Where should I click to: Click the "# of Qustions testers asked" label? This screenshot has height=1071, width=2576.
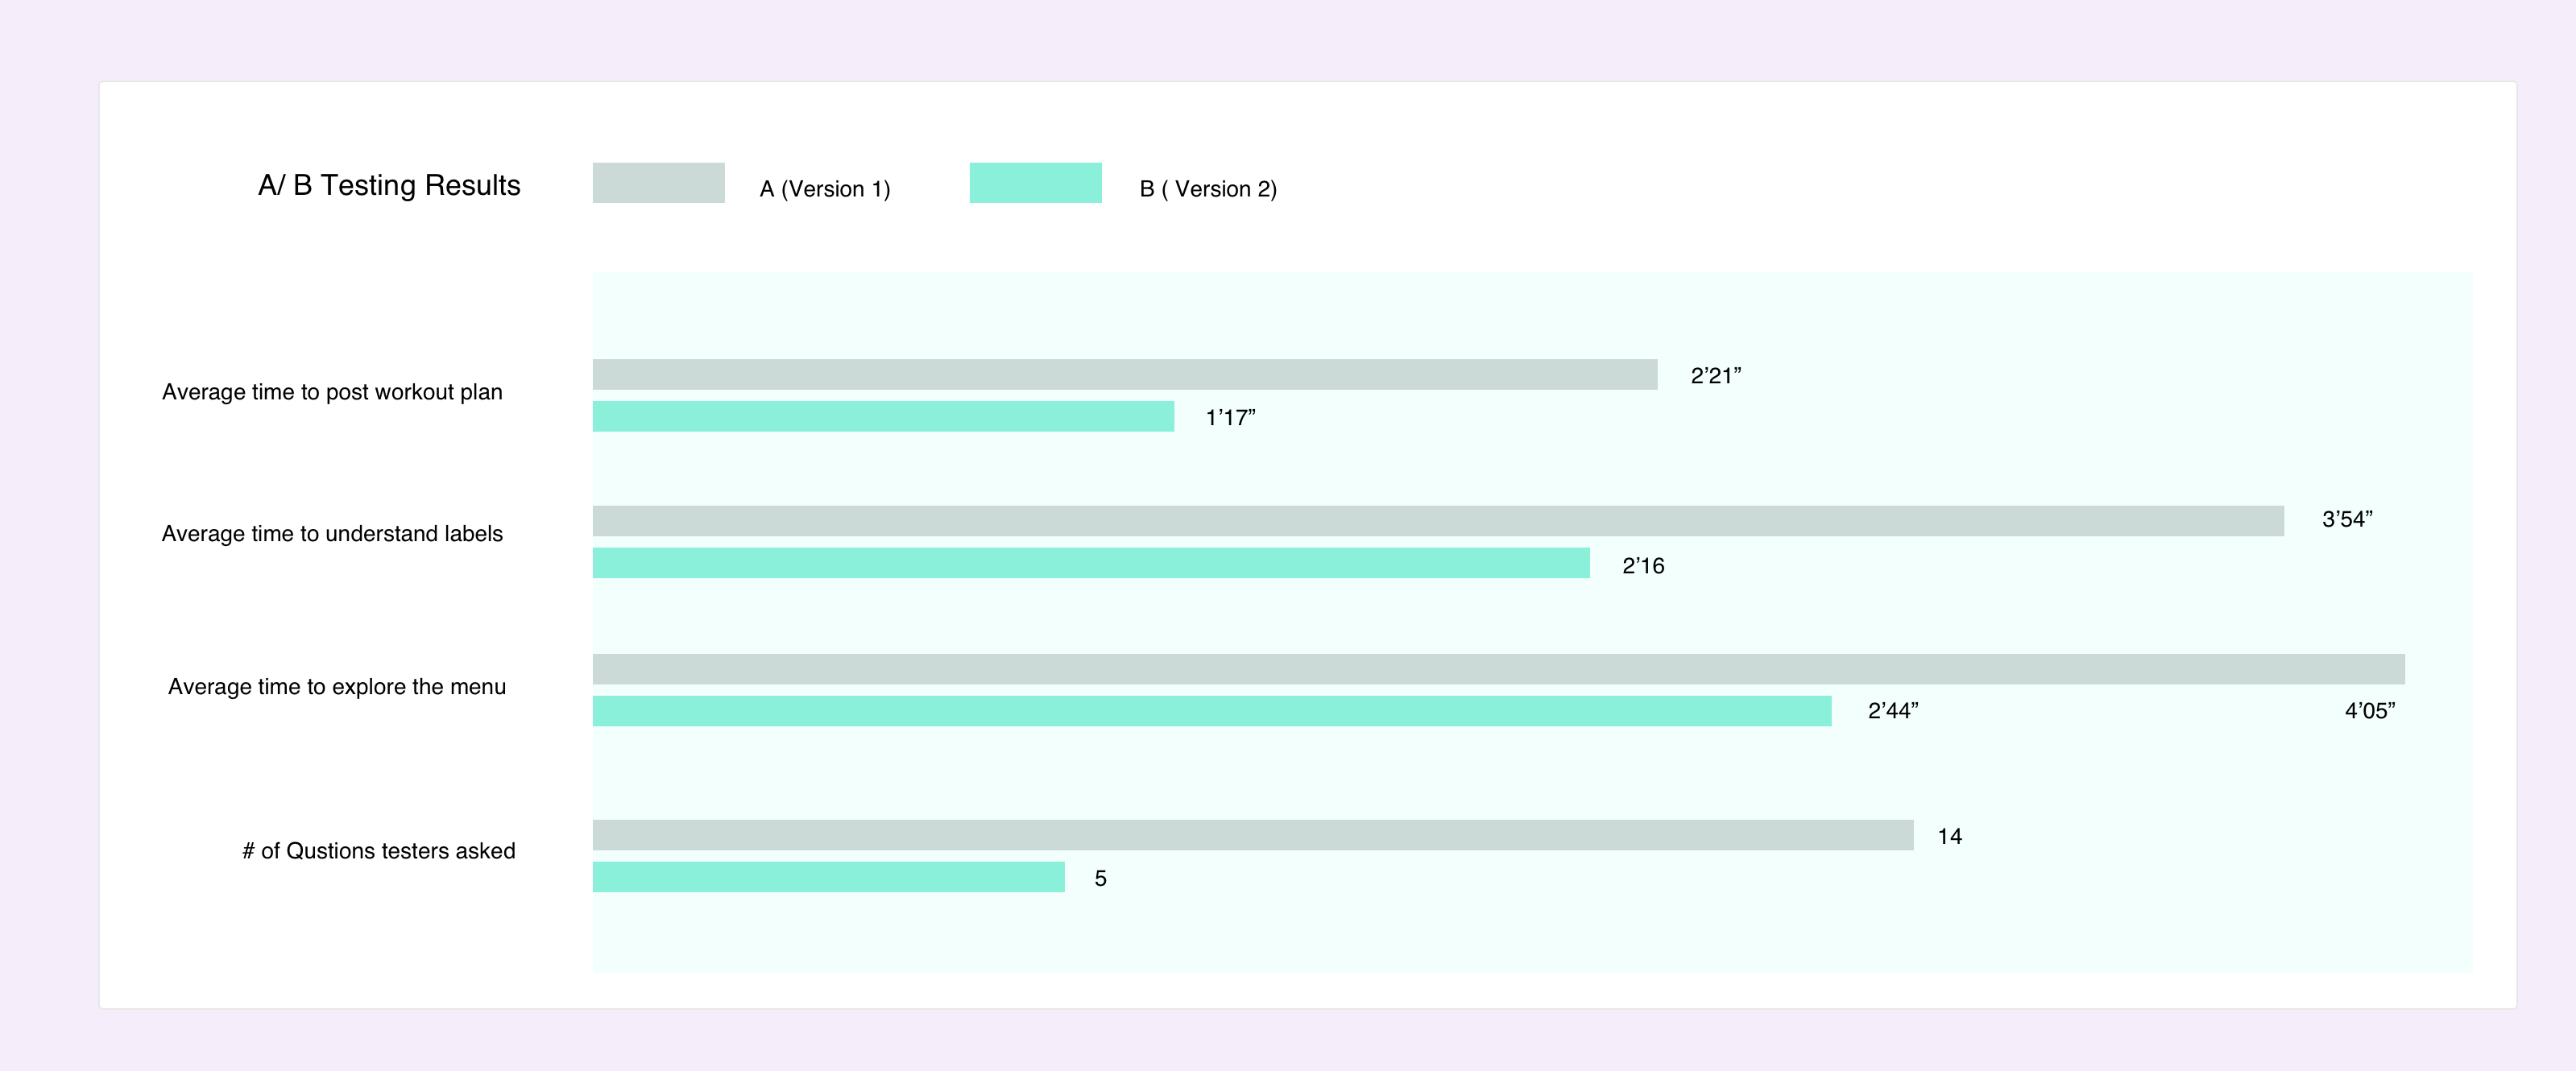click(x=378, y=851)
